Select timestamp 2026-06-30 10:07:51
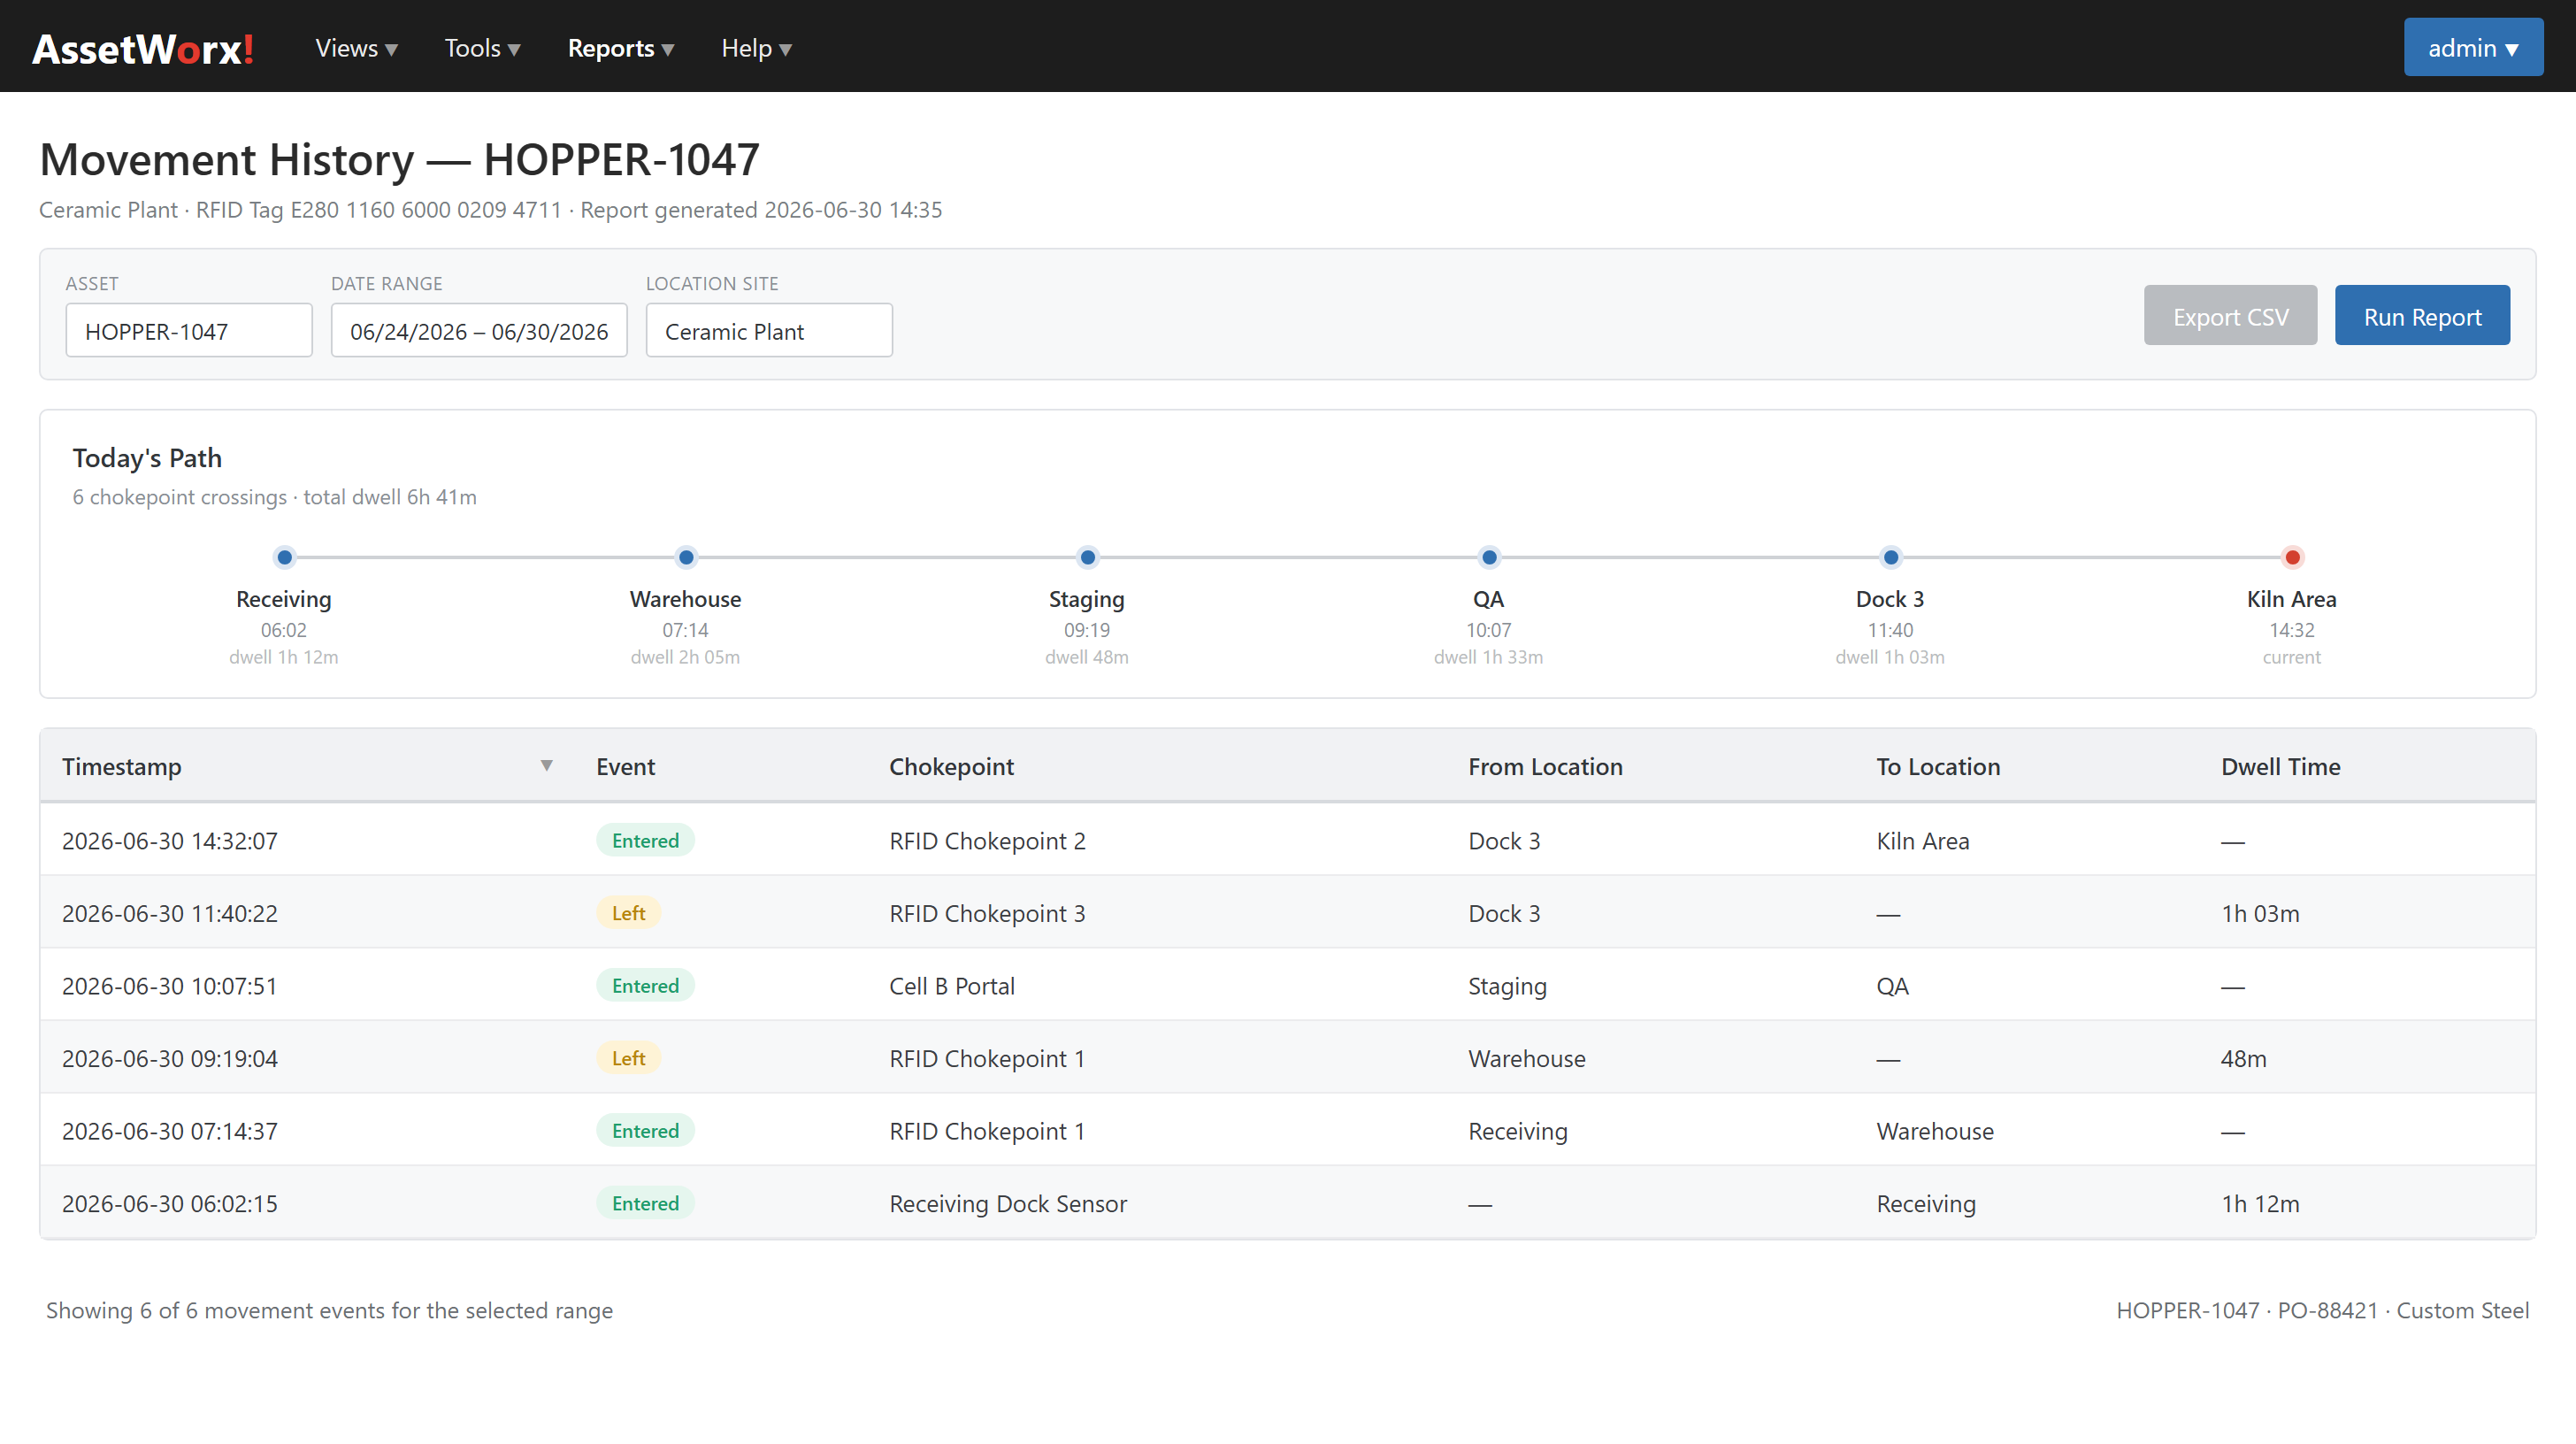The width and height of the screenshot is (2576, 1444). (x=170, y=986)
